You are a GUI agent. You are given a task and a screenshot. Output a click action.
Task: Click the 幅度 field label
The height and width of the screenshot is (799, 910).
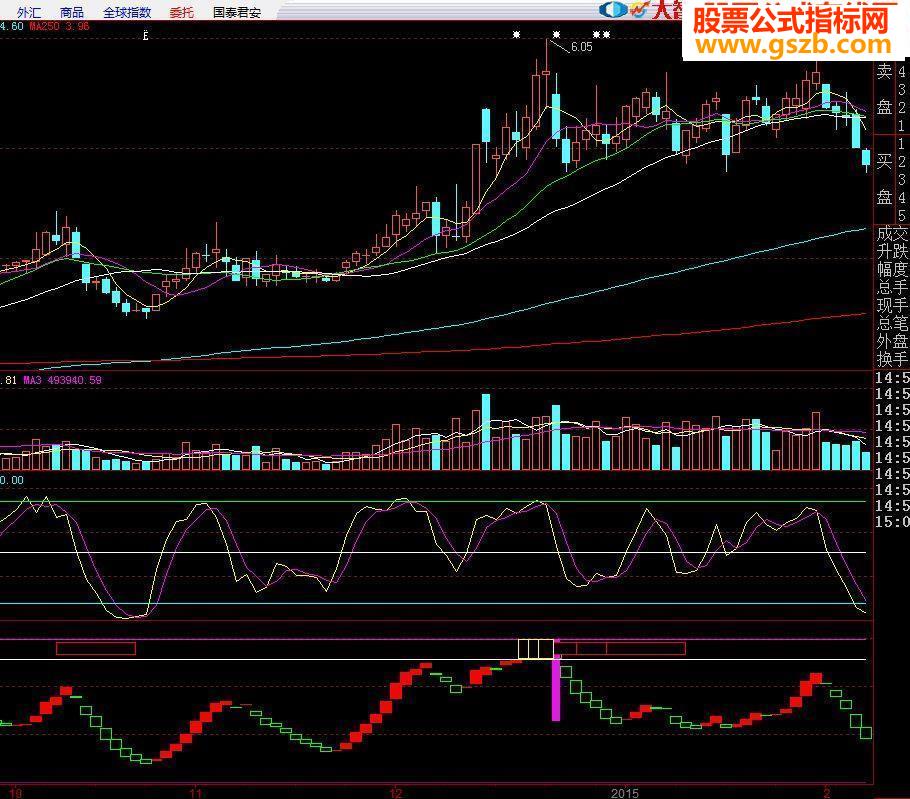tap(892, 269)
